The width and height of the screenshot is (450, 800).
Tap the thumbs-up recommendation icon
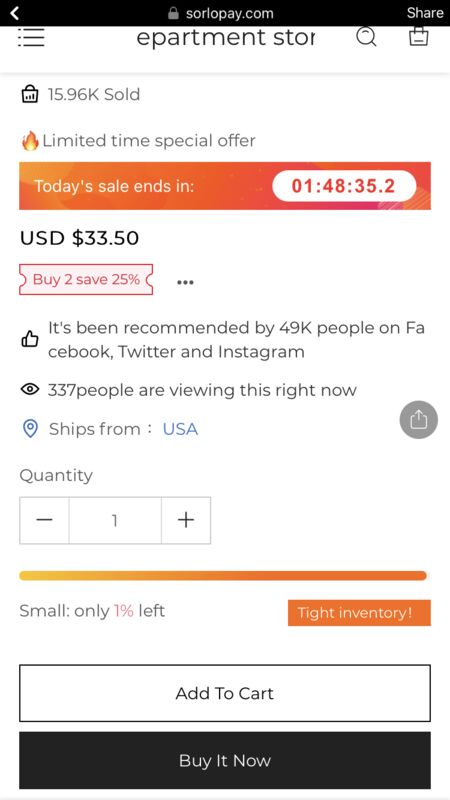(30, 339)
